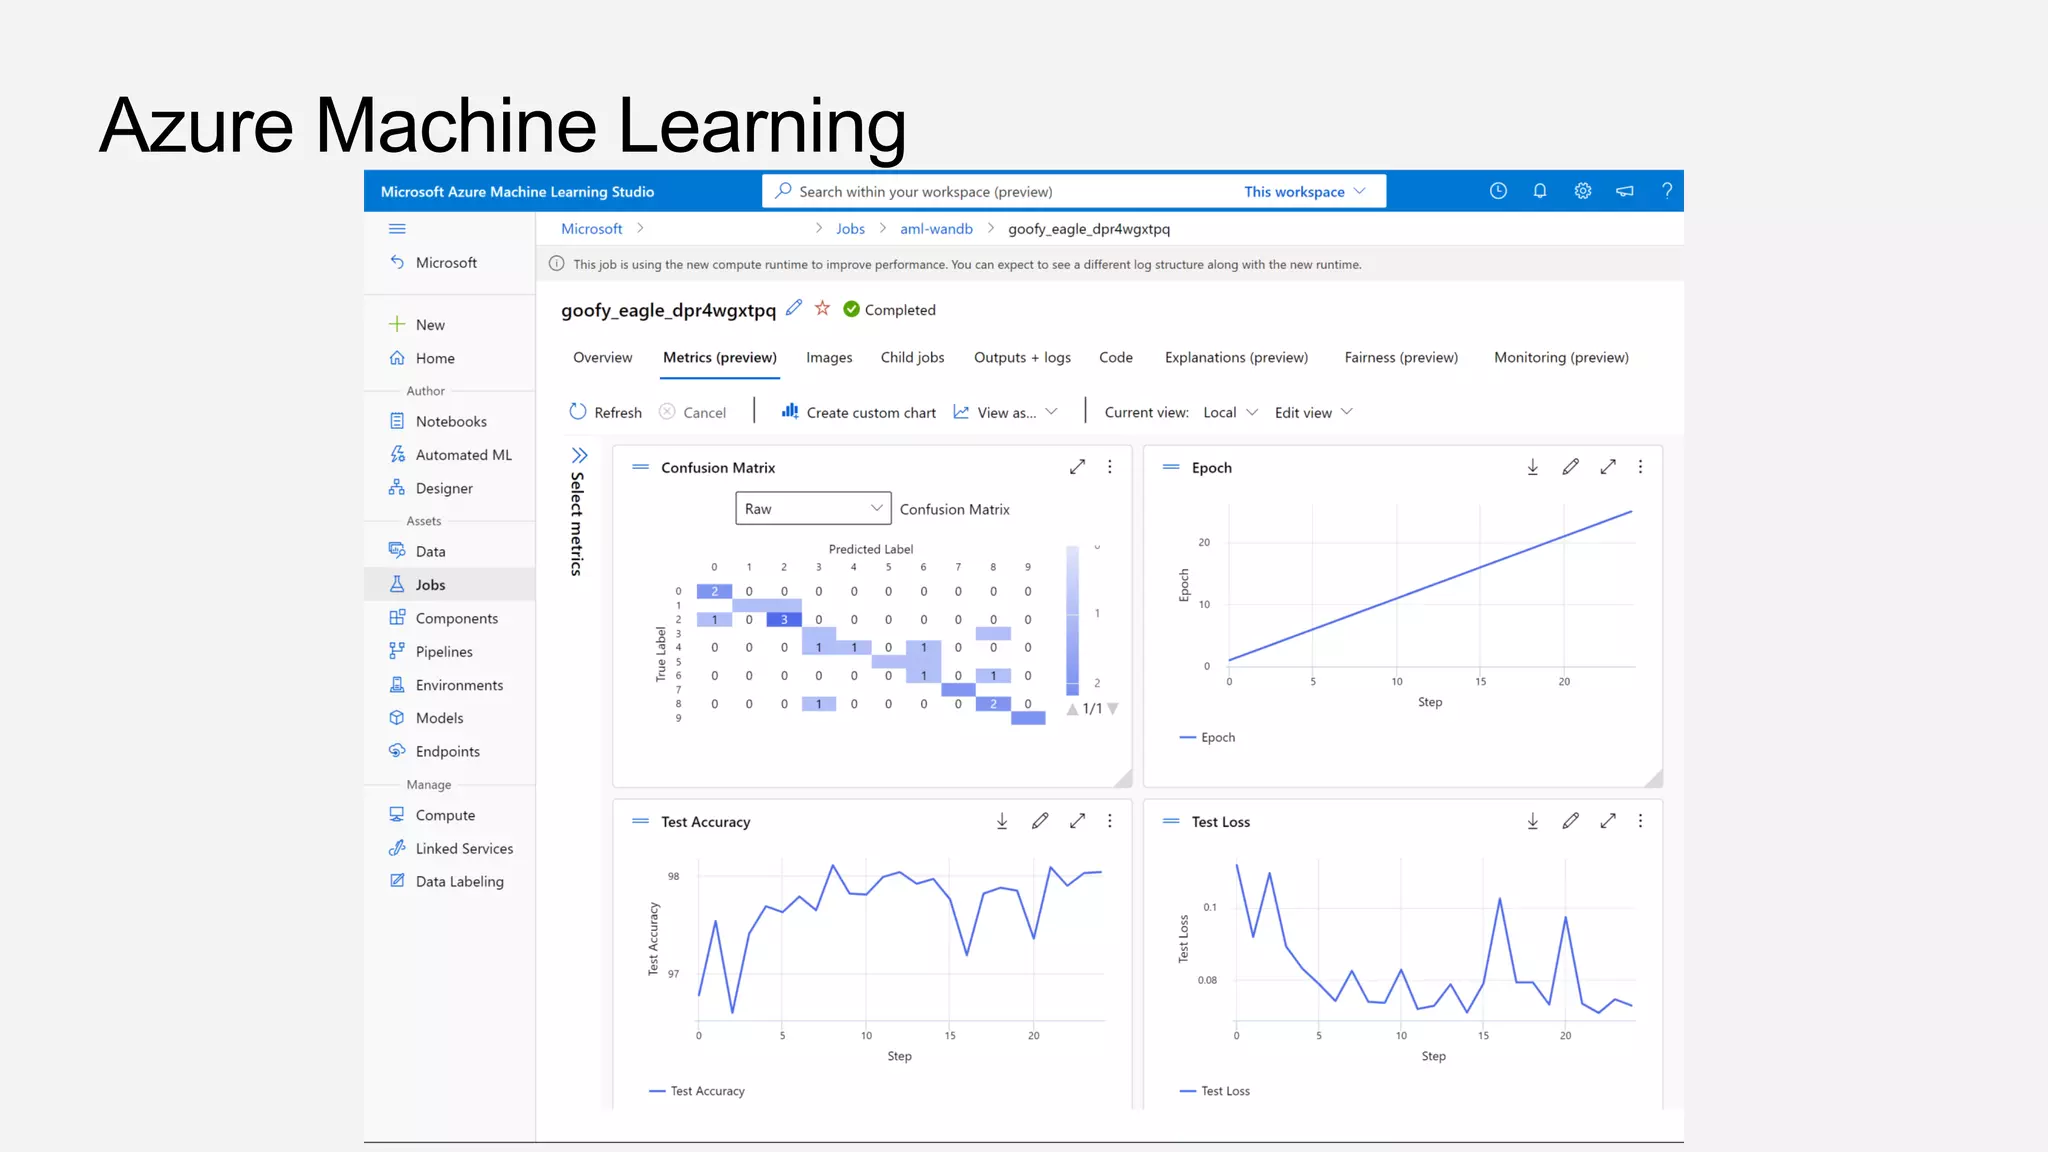Image resolution: width=2048 pixels, height=1152 pixels.
Task: Maximize the Confusion Matrix chart
Action: [1077, 467]
